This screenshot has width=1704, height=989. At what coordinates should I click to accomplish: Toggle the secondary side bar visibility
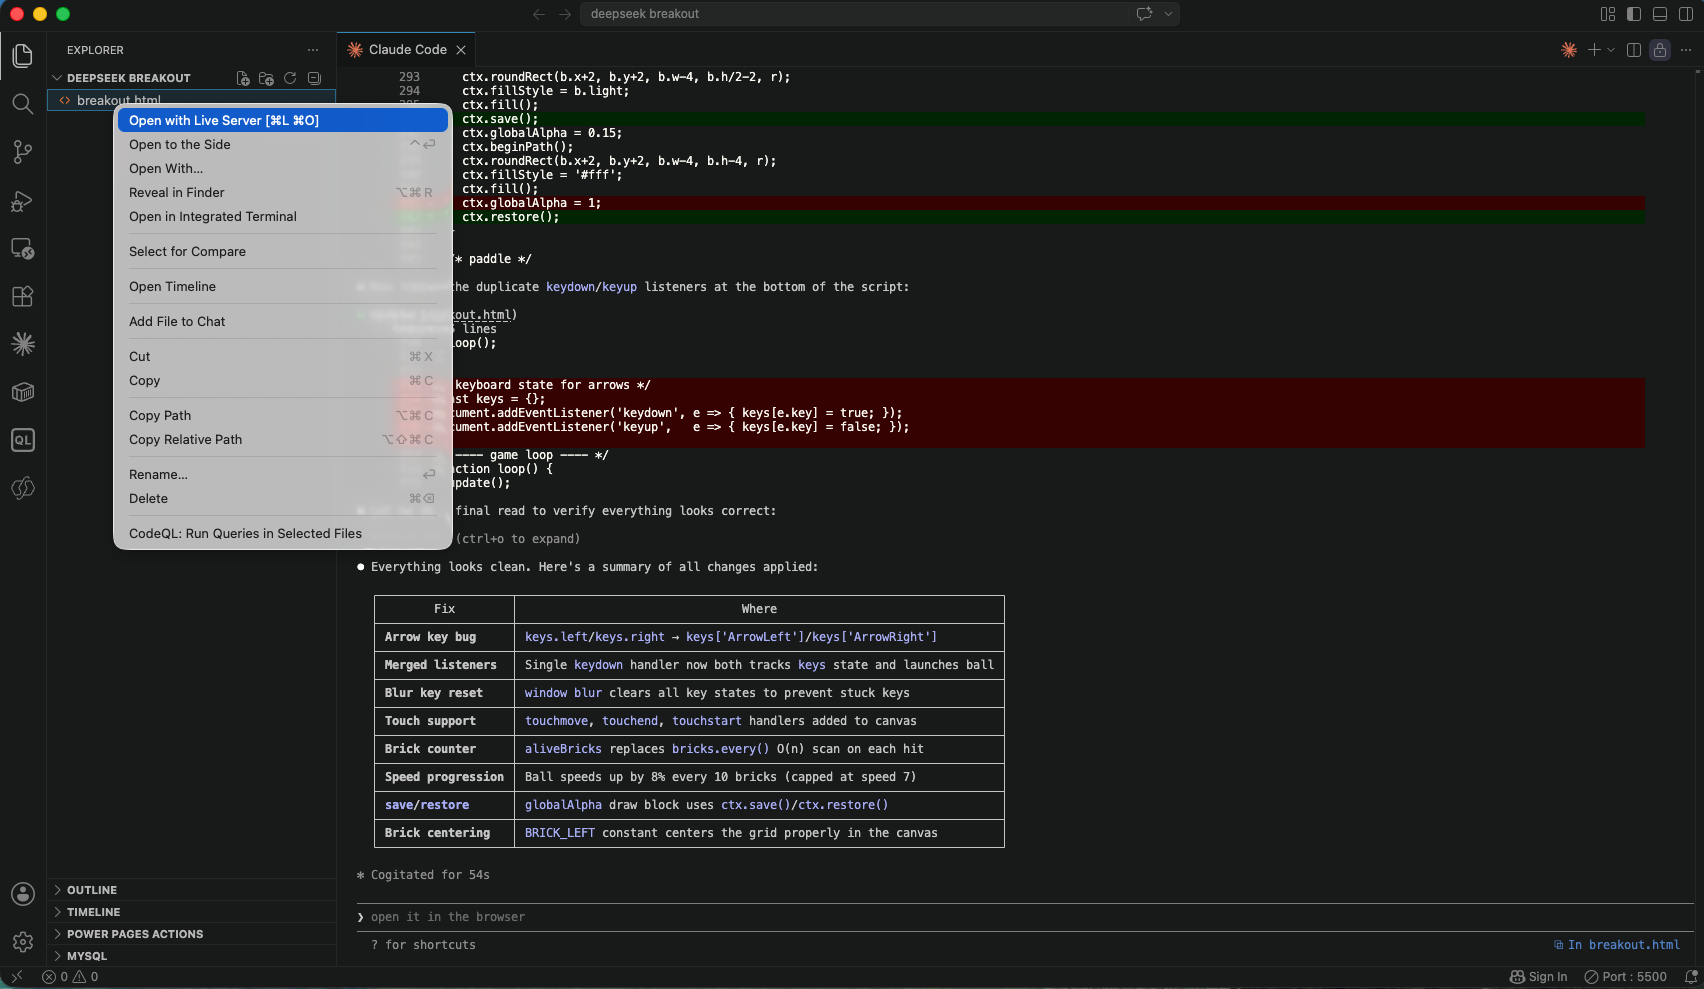(1686, 14)
